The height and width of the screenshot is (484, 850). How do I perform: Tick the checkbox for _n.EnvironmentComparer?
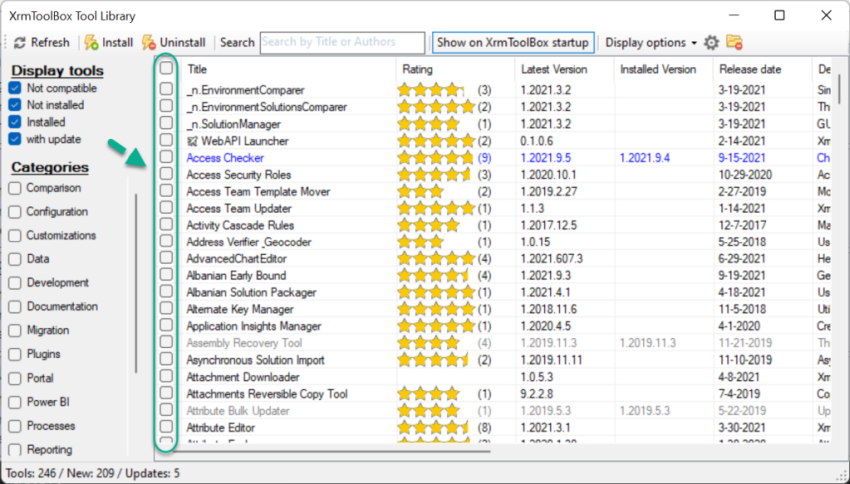coord(166,89)
